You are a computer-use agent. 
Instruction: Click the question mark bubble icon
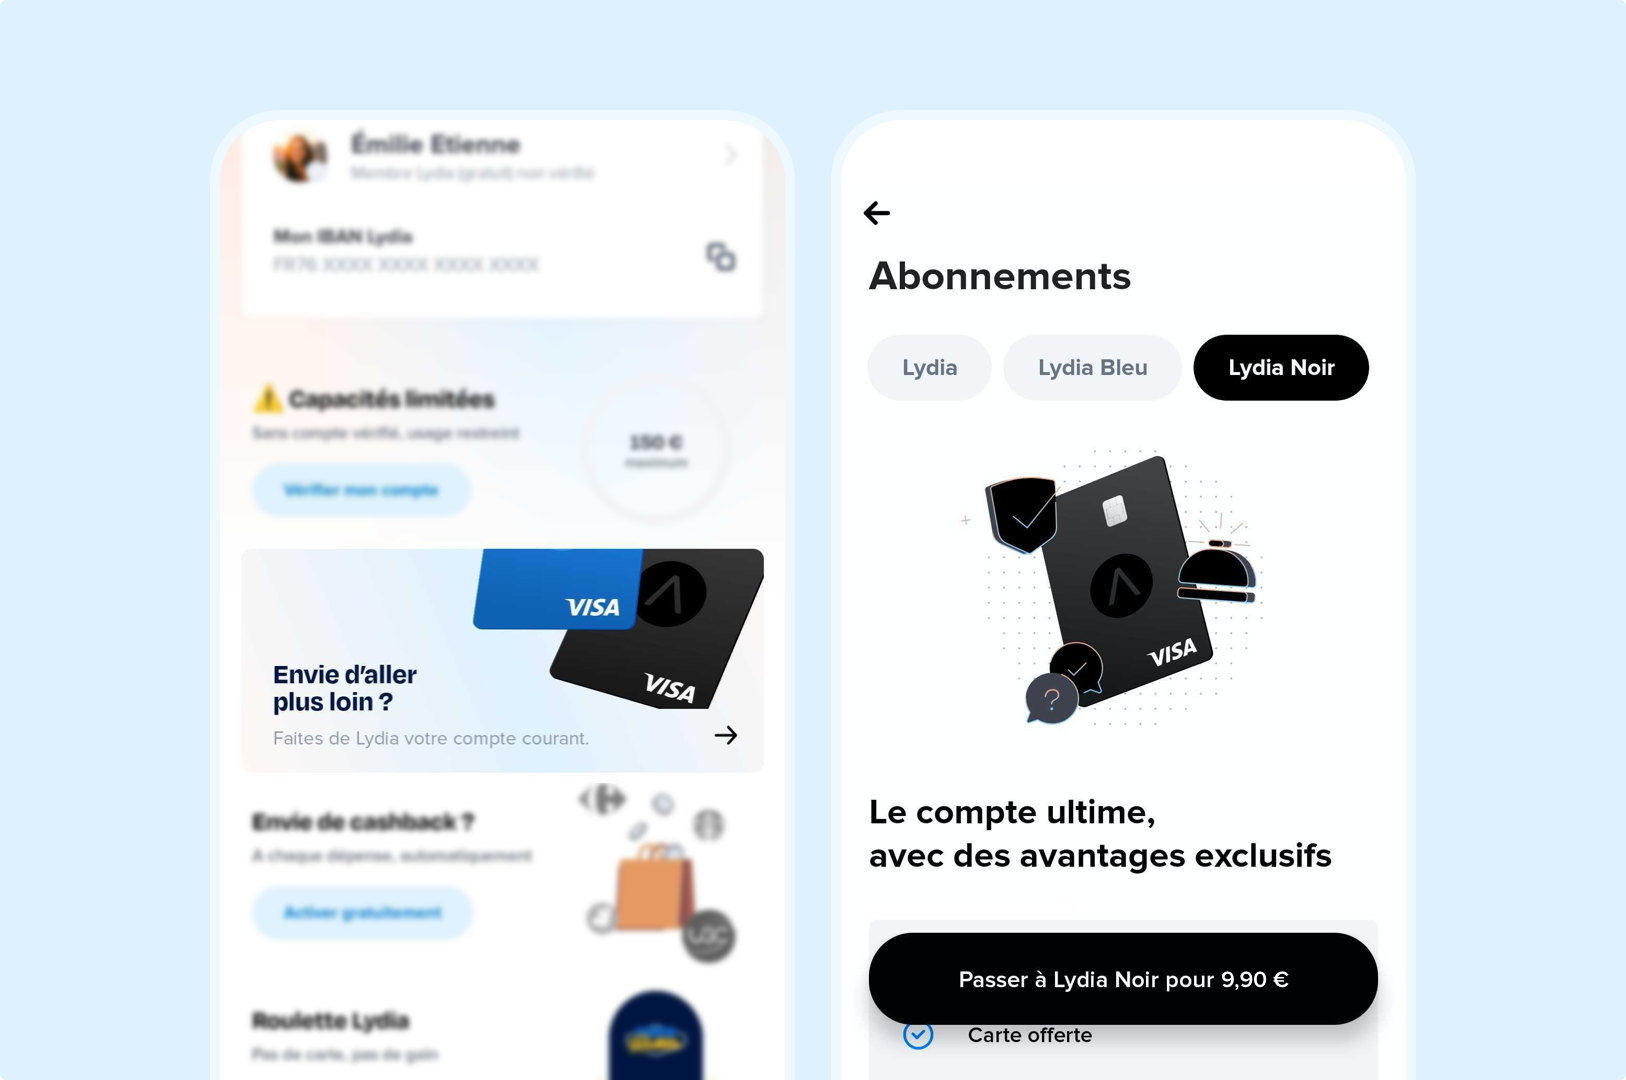tap(1051, 699)
